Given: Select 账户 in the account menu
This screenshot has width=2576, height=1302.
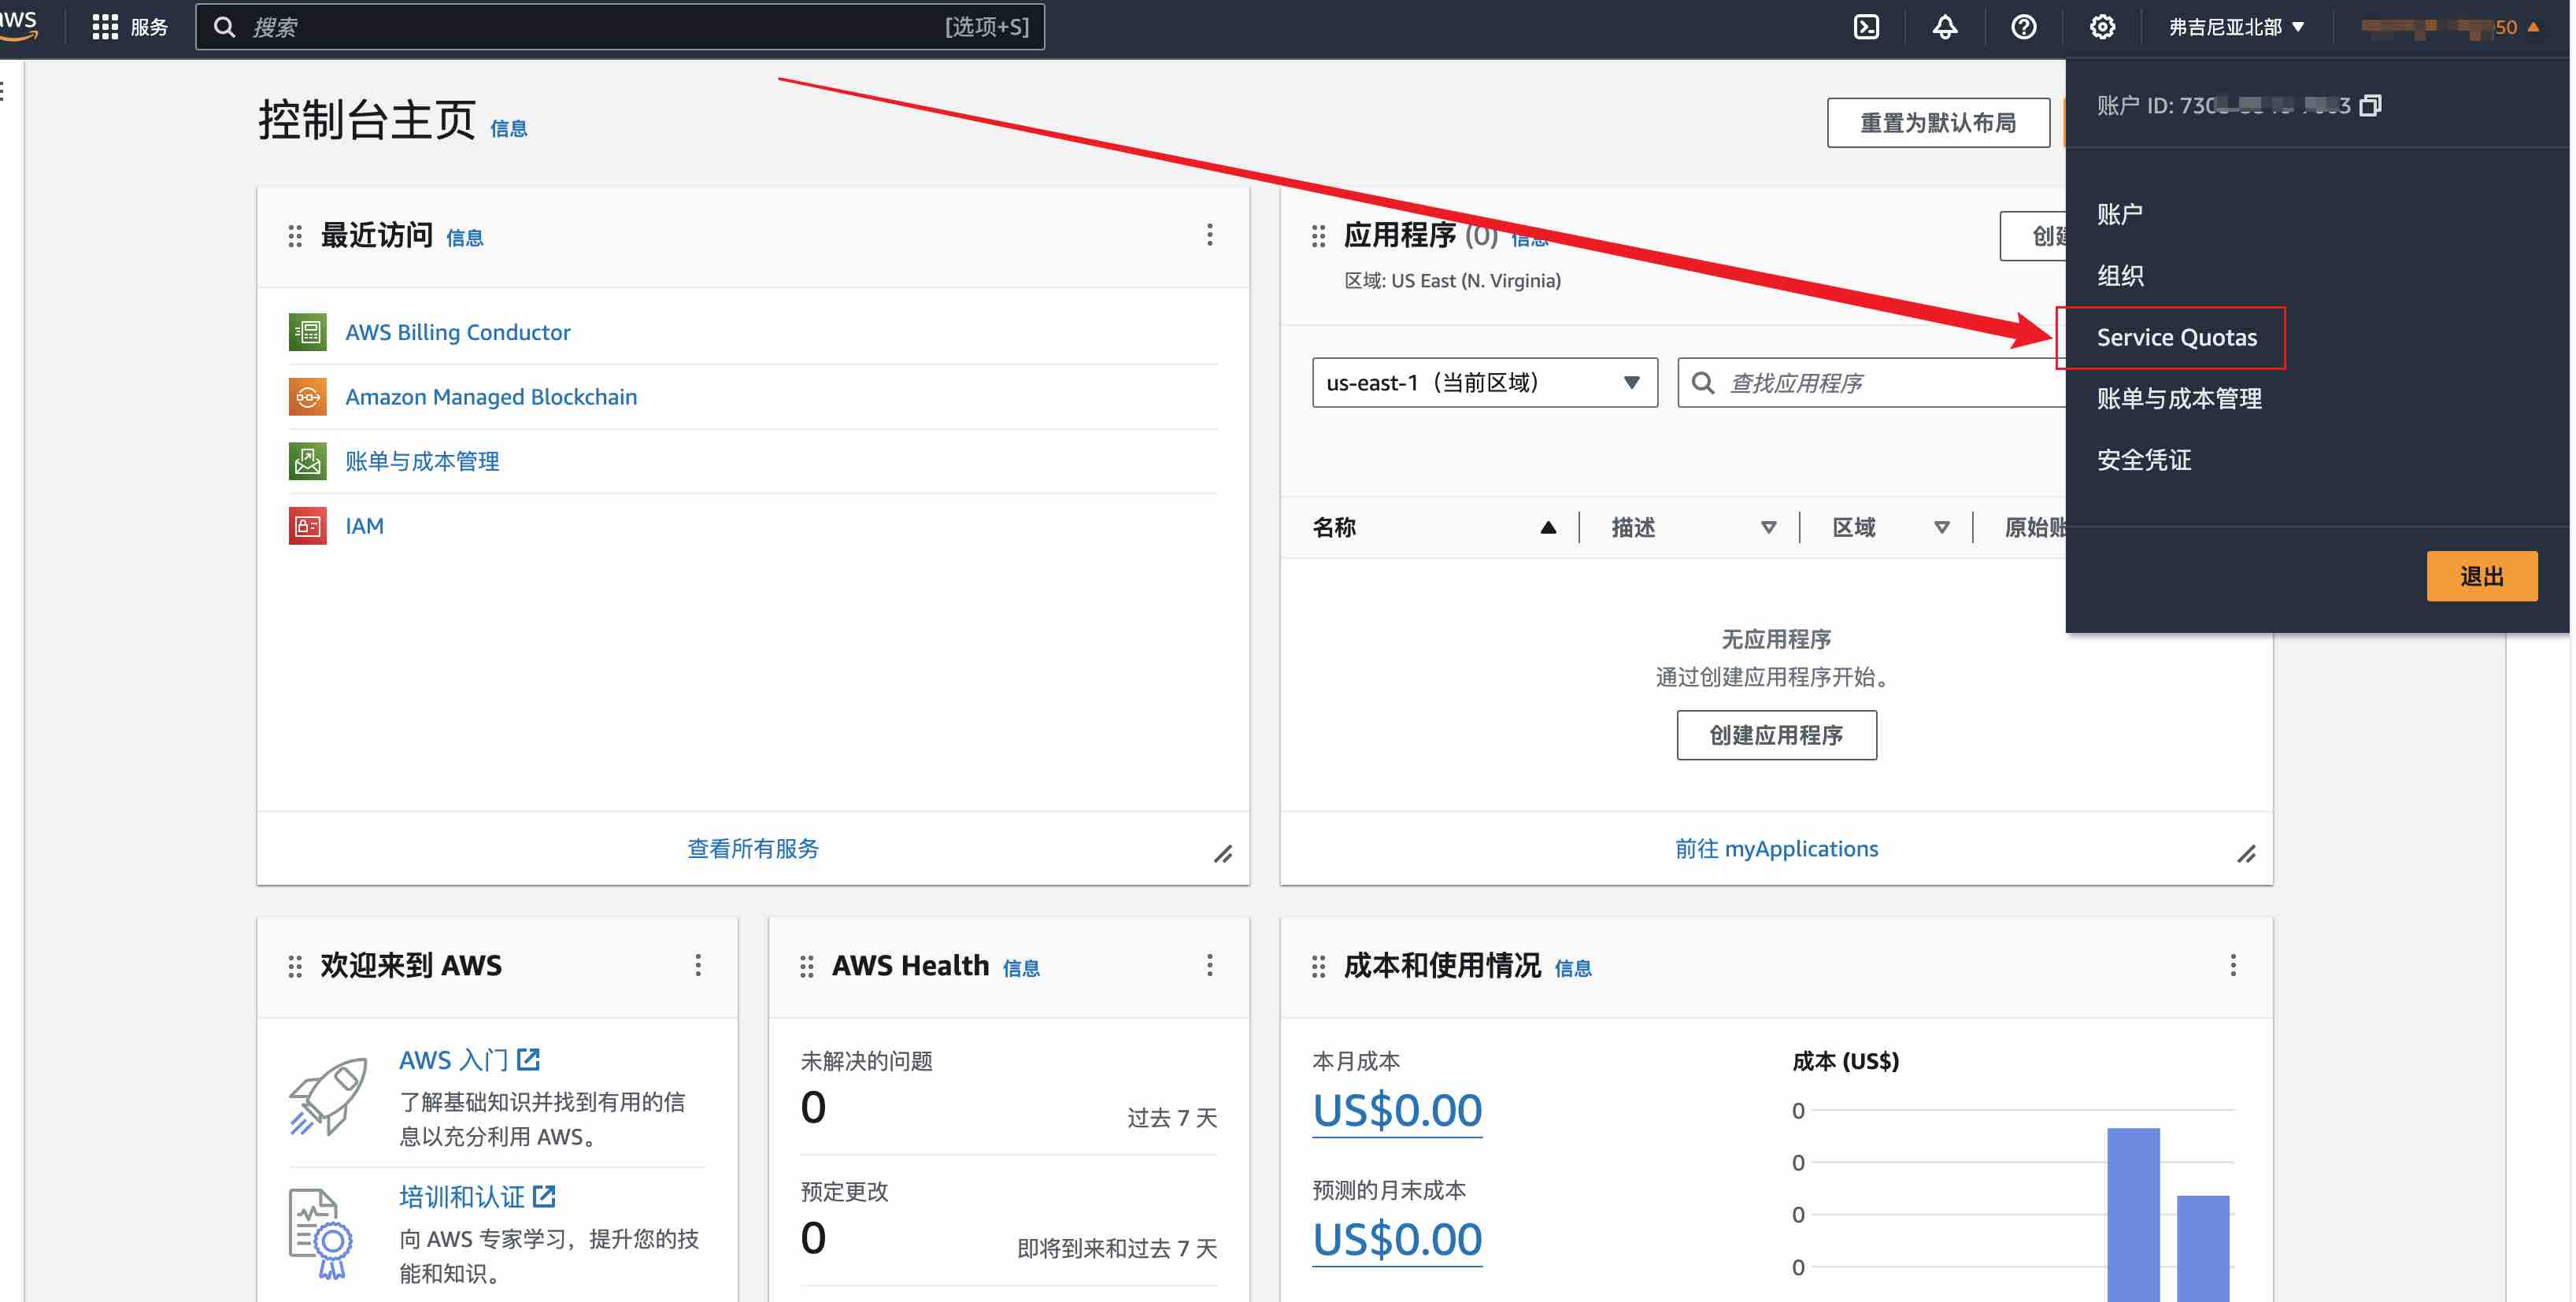Looking at the screenshot, I should 2119,214.
